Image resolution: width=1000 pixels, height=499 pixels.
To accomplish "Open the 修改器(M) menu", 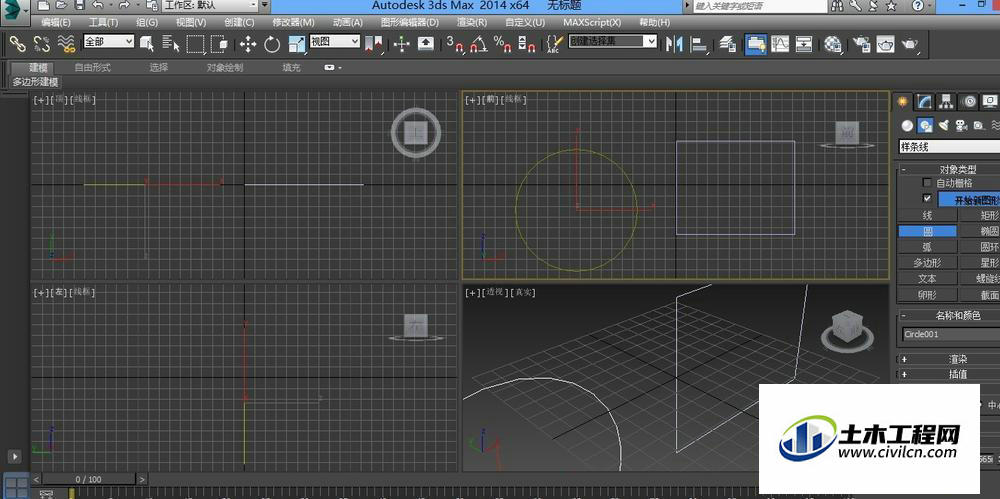I will tap(293, 22).
